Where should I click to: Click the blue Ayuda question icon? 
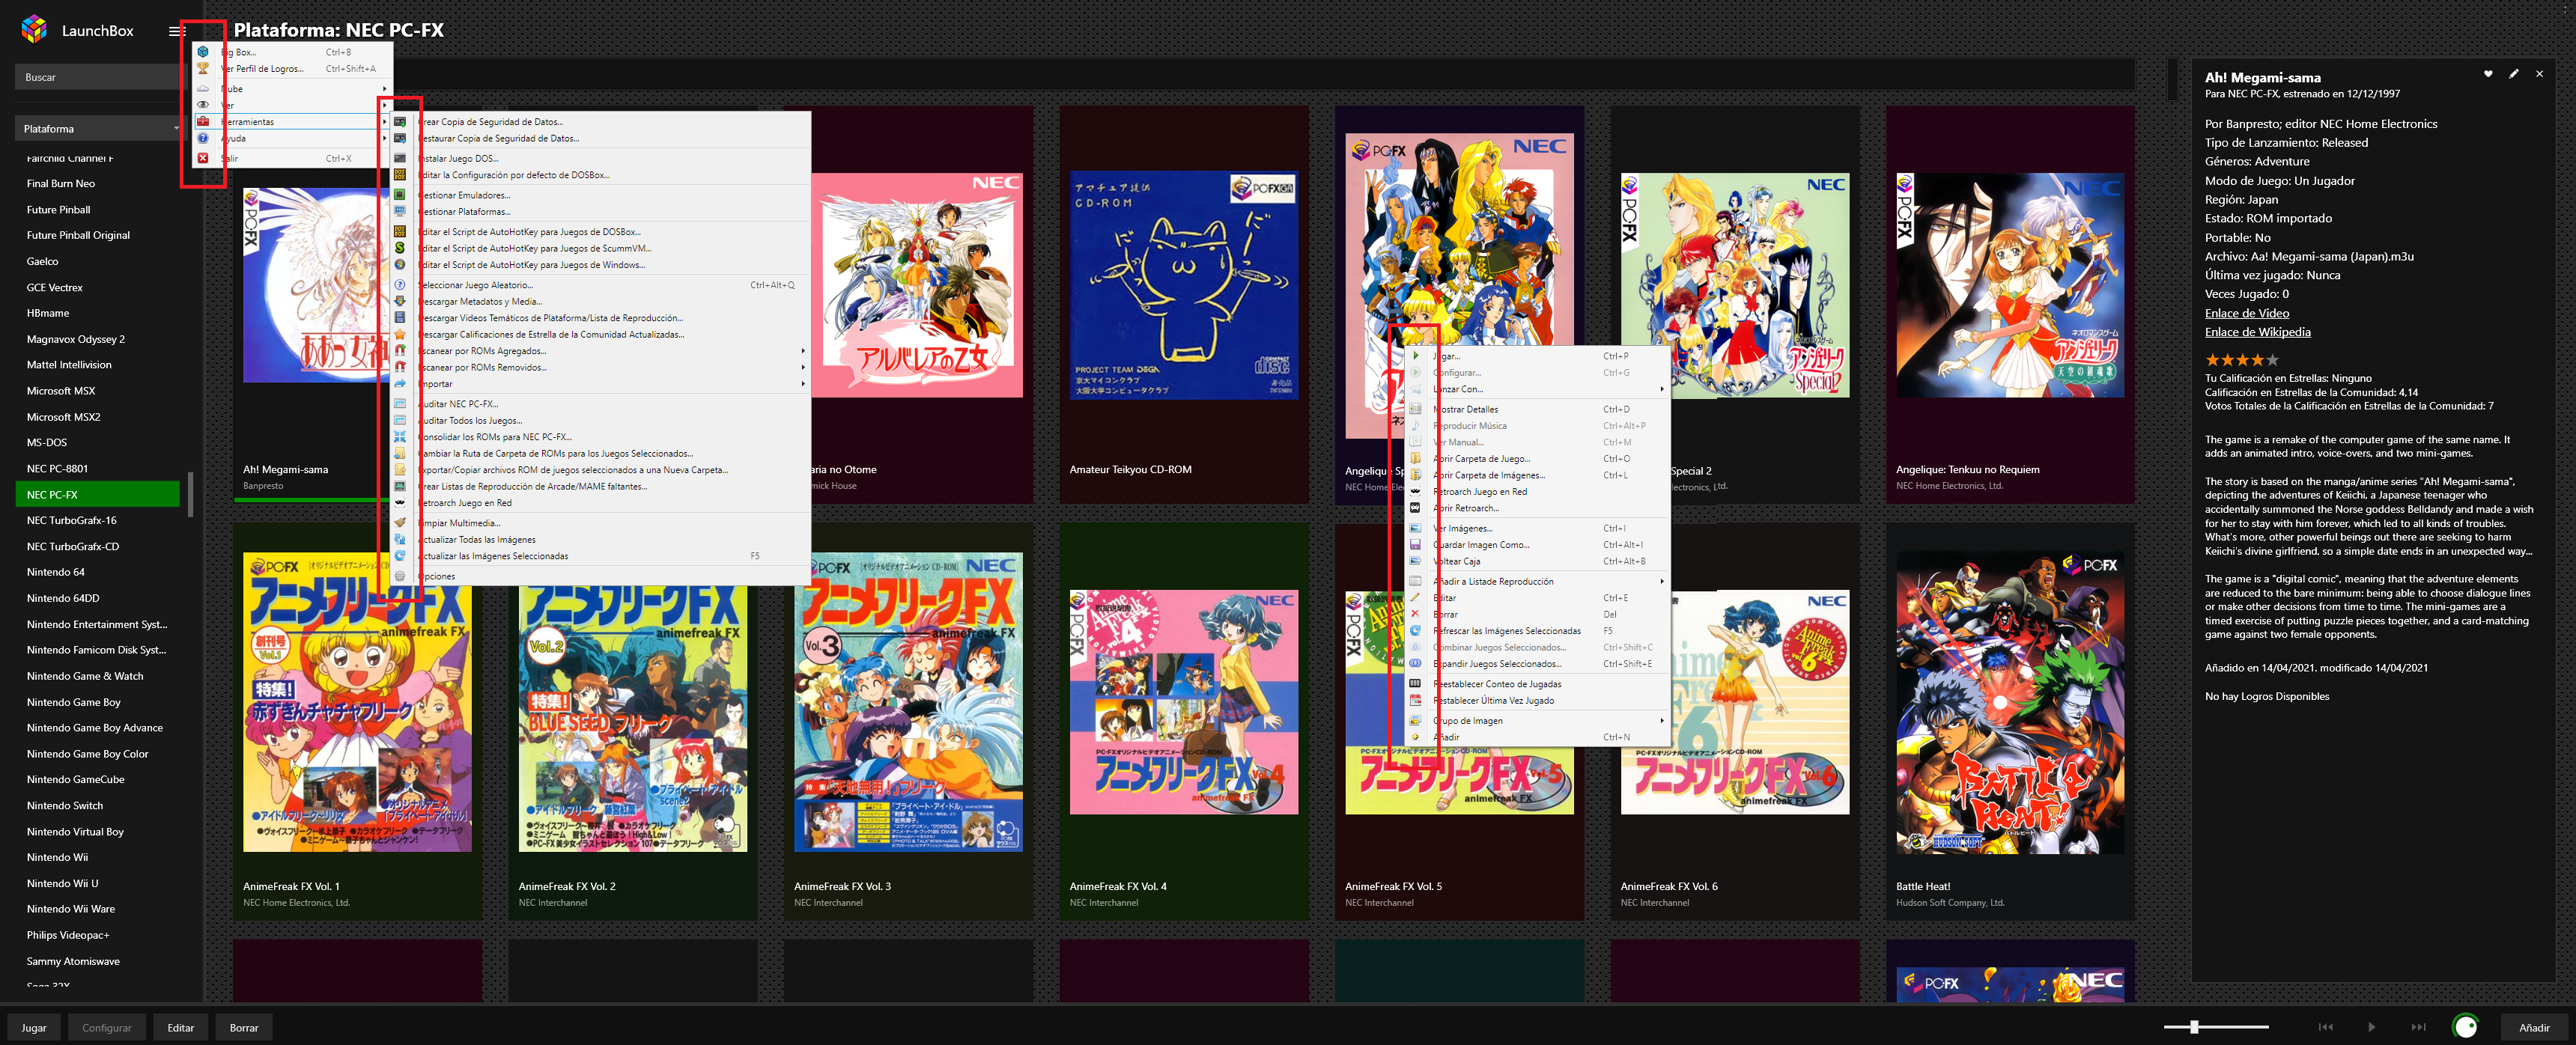(203, 139)
